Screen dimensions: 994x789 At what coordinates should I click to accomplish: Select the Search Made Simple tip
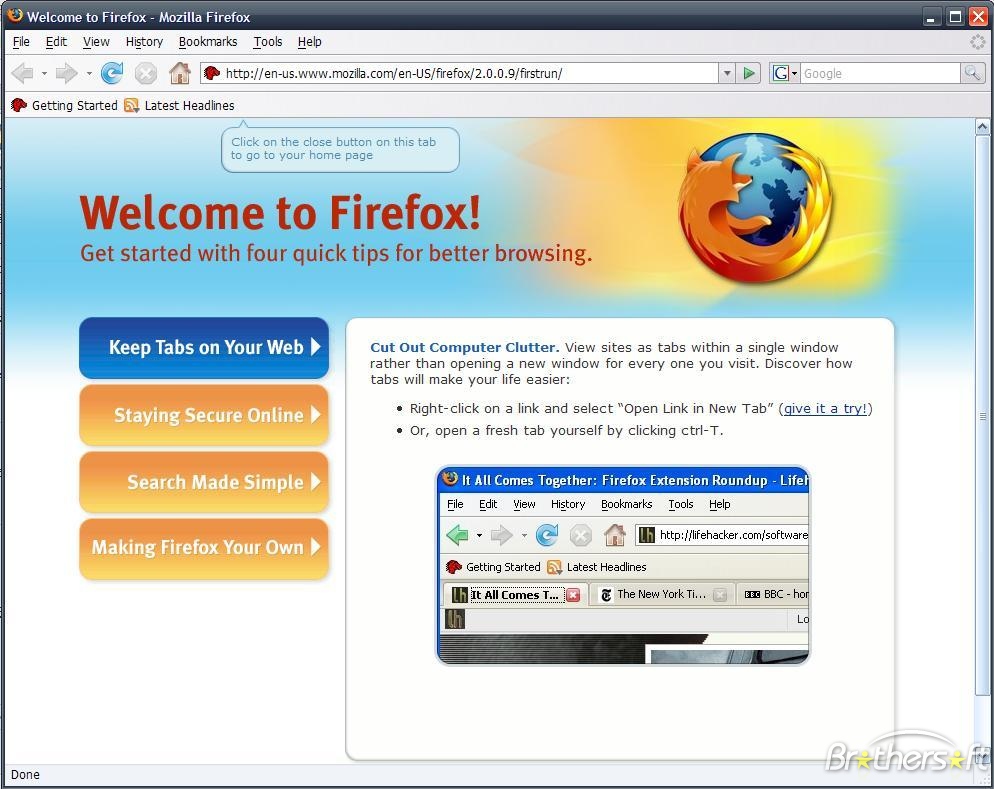coord(204,482)
